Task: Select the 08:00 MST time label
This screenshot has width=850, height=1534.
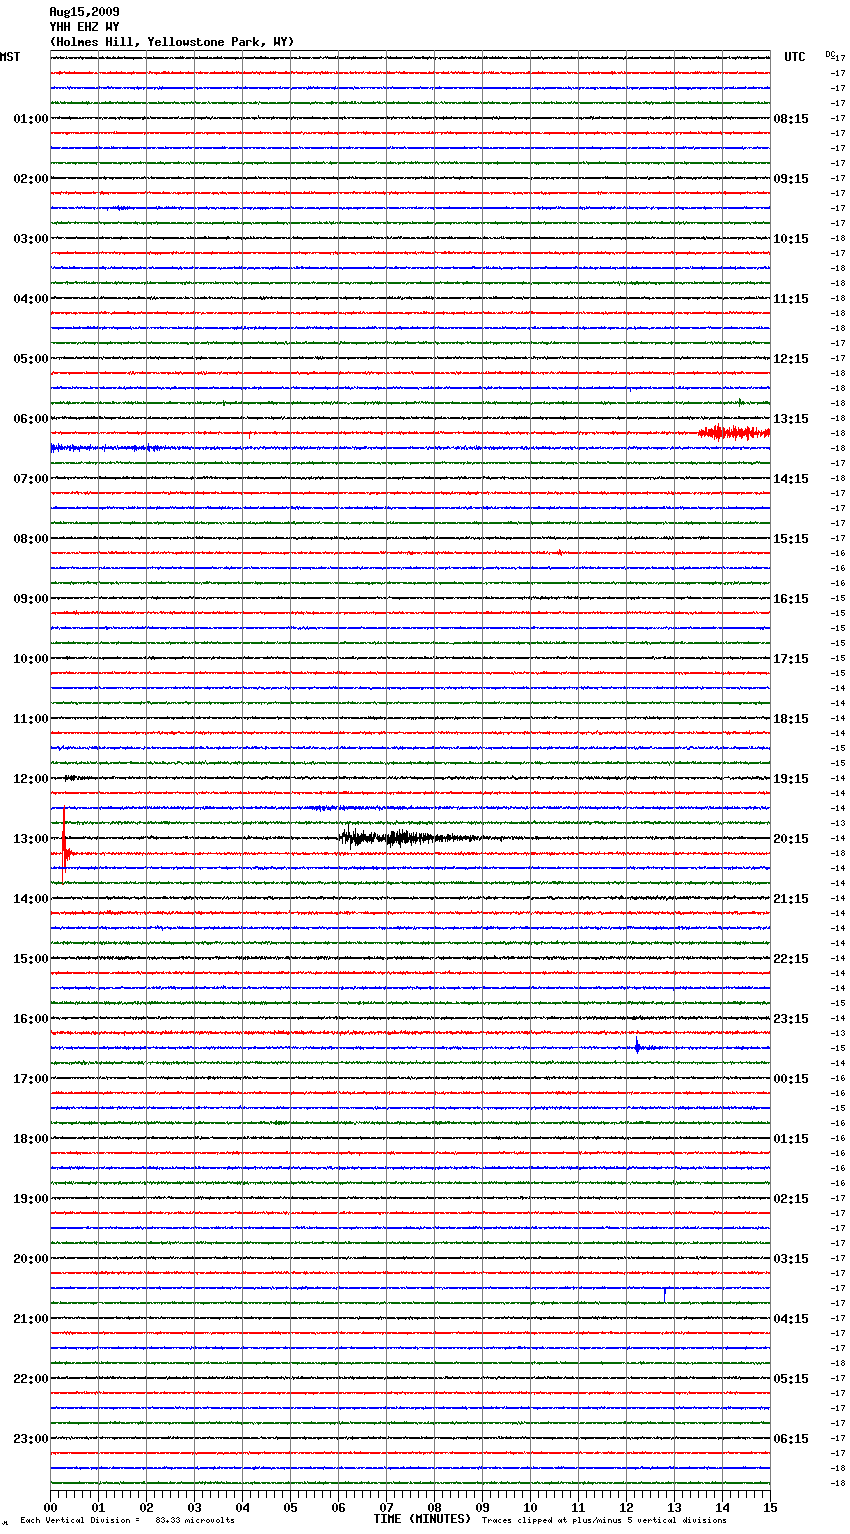Action: pos(31,539)
